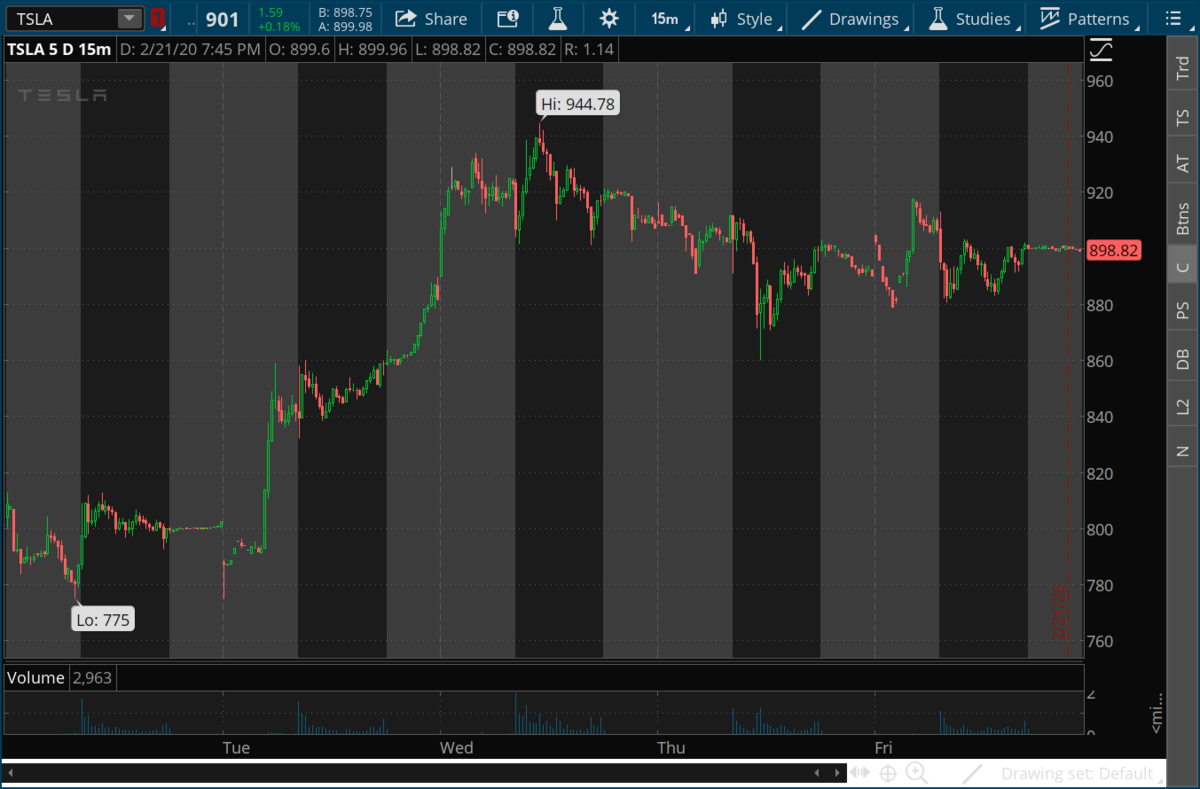Click the Lo: 775 price bubble
This screenshot has height=789, width=1200.
(x=102, y=620)
